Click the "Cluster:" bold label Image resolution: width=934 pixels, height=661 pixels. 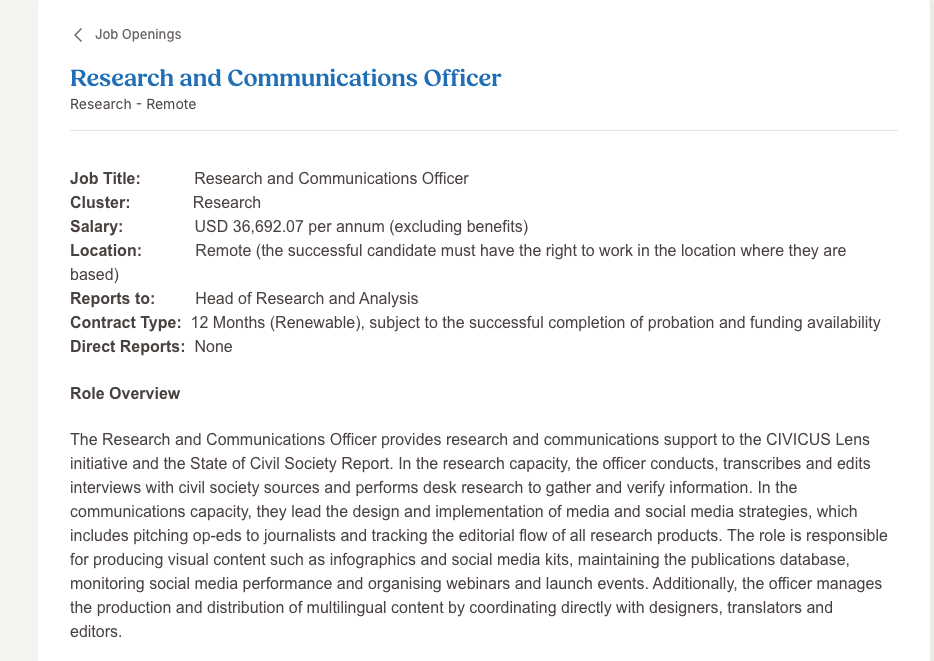pyautogui.click(x=100, y=203)
